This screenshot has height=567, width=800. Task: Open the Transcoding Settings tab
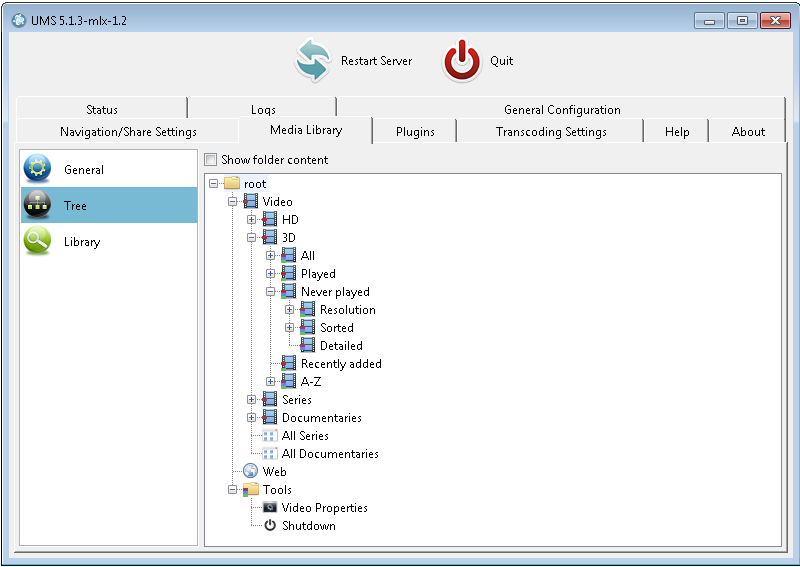click(x=551, y=131)
